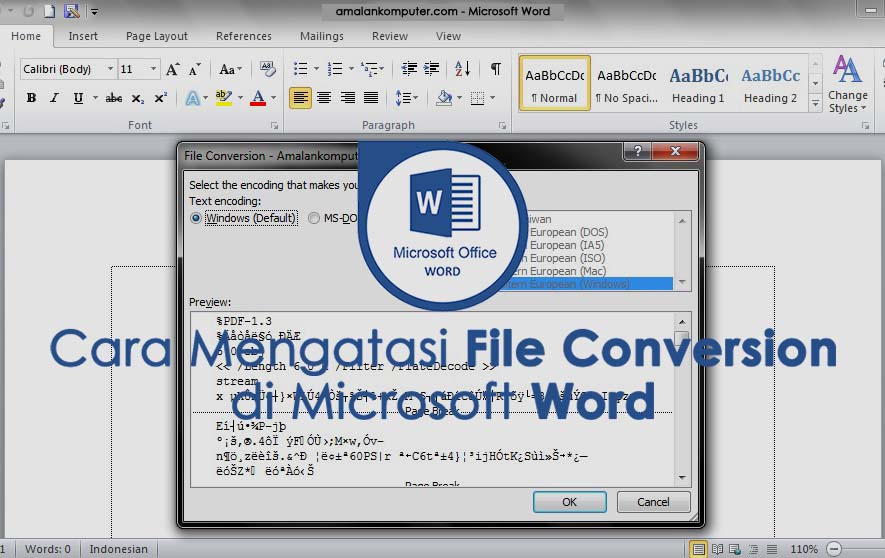Click the preview pane scroll-down arrow
Viewport: 885px width, 558px height.
coord(682,478)
